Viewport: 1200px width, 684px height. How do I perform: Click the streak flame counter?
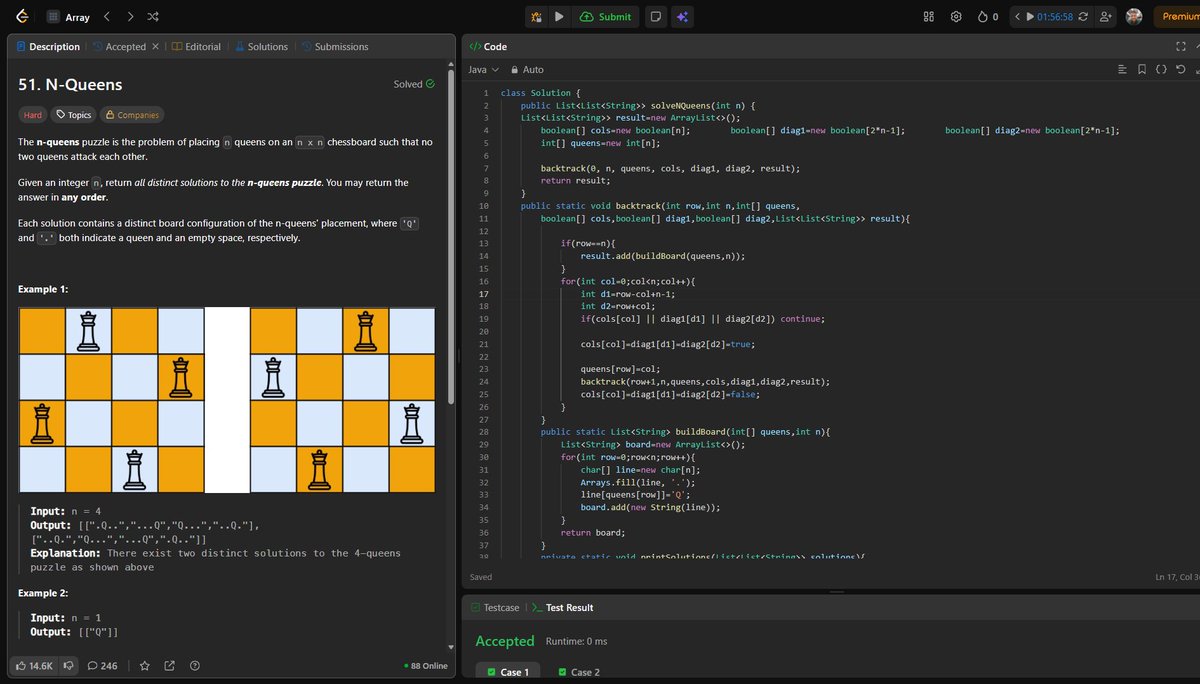pos(988,17)
